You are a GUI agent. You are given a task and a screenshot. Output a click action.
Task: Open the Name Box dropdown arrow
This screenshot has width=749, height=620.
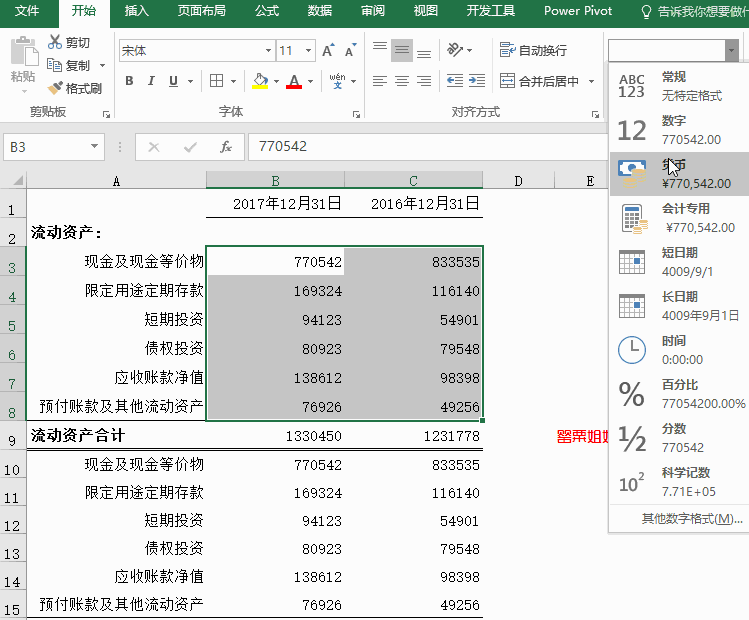click(94, 146)
